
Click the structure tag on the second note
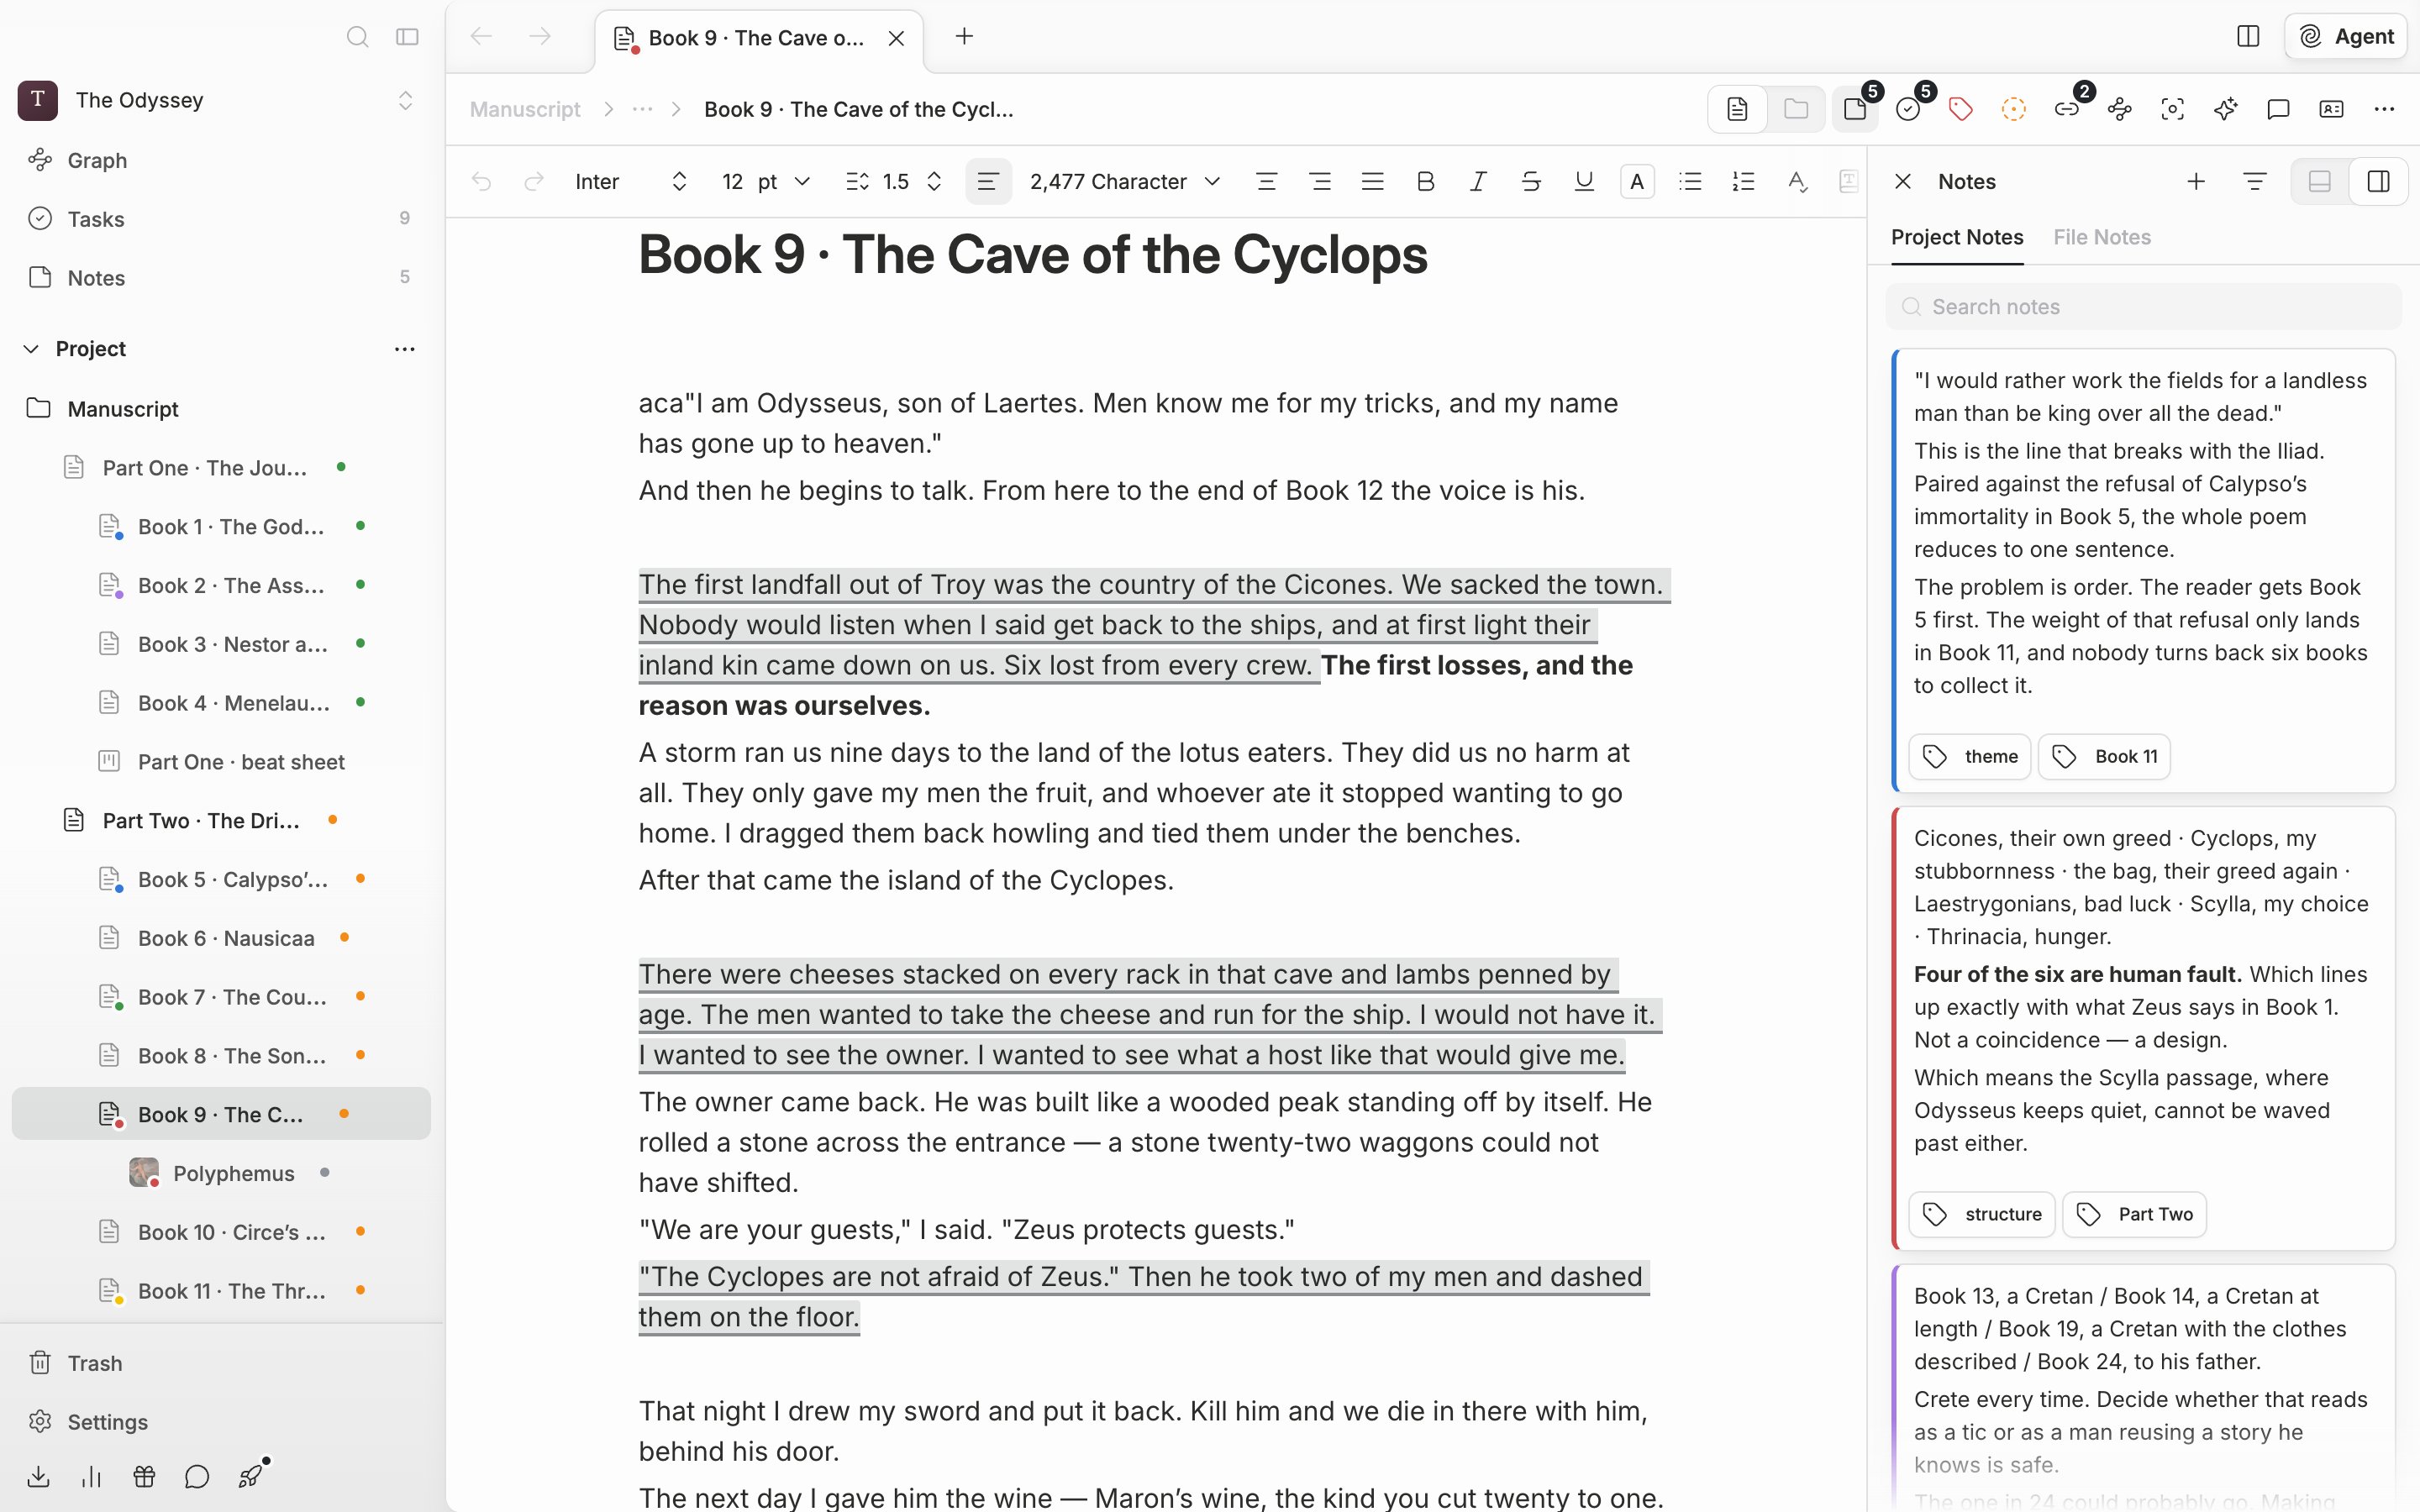pos(1981,1214)
